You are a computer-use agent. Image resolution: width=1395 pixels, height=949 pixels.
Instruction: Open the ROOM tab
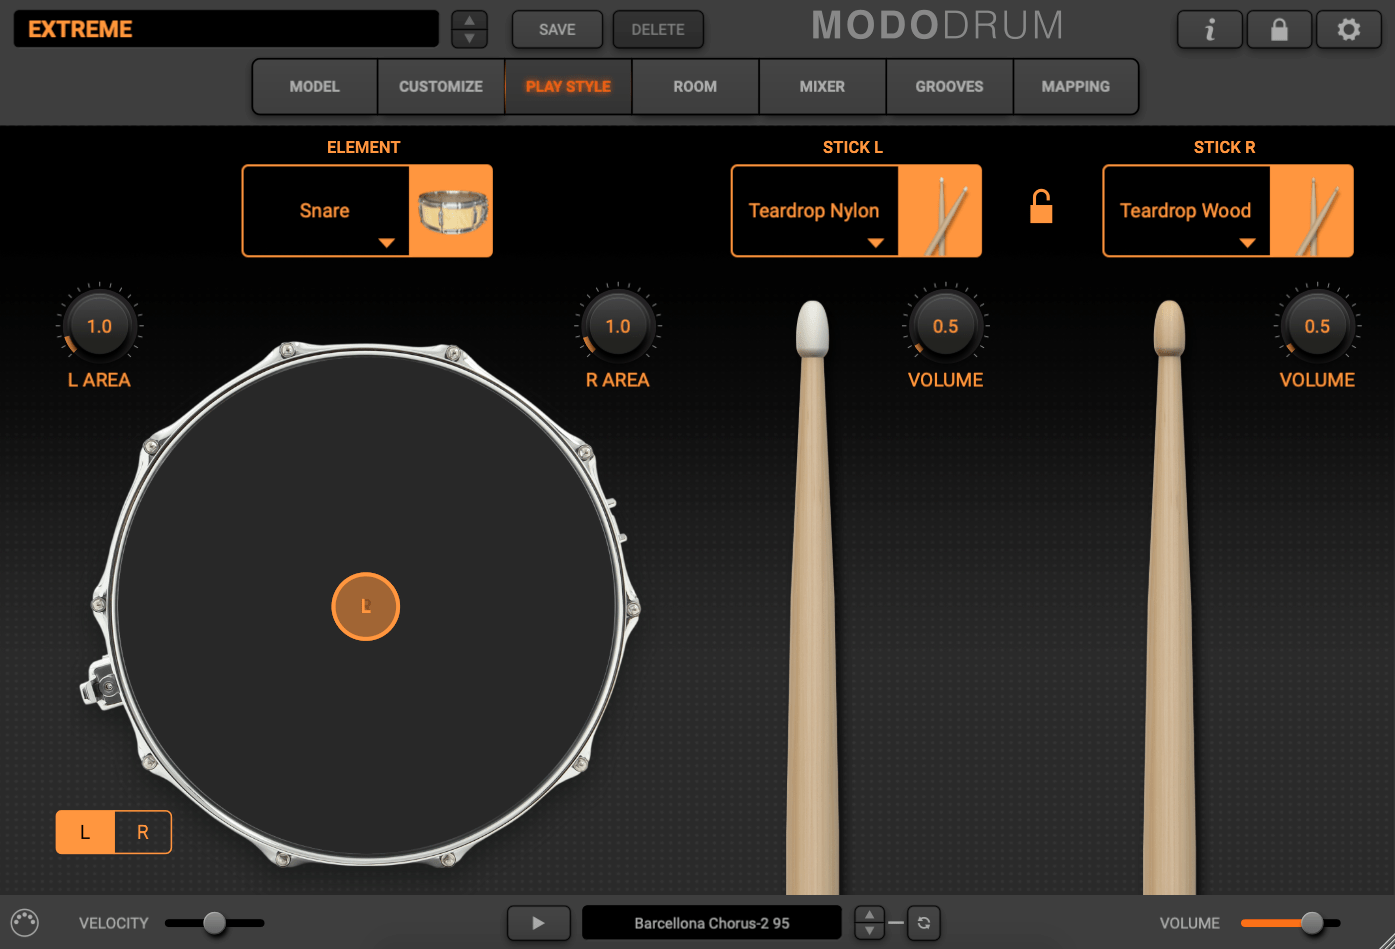695,87
